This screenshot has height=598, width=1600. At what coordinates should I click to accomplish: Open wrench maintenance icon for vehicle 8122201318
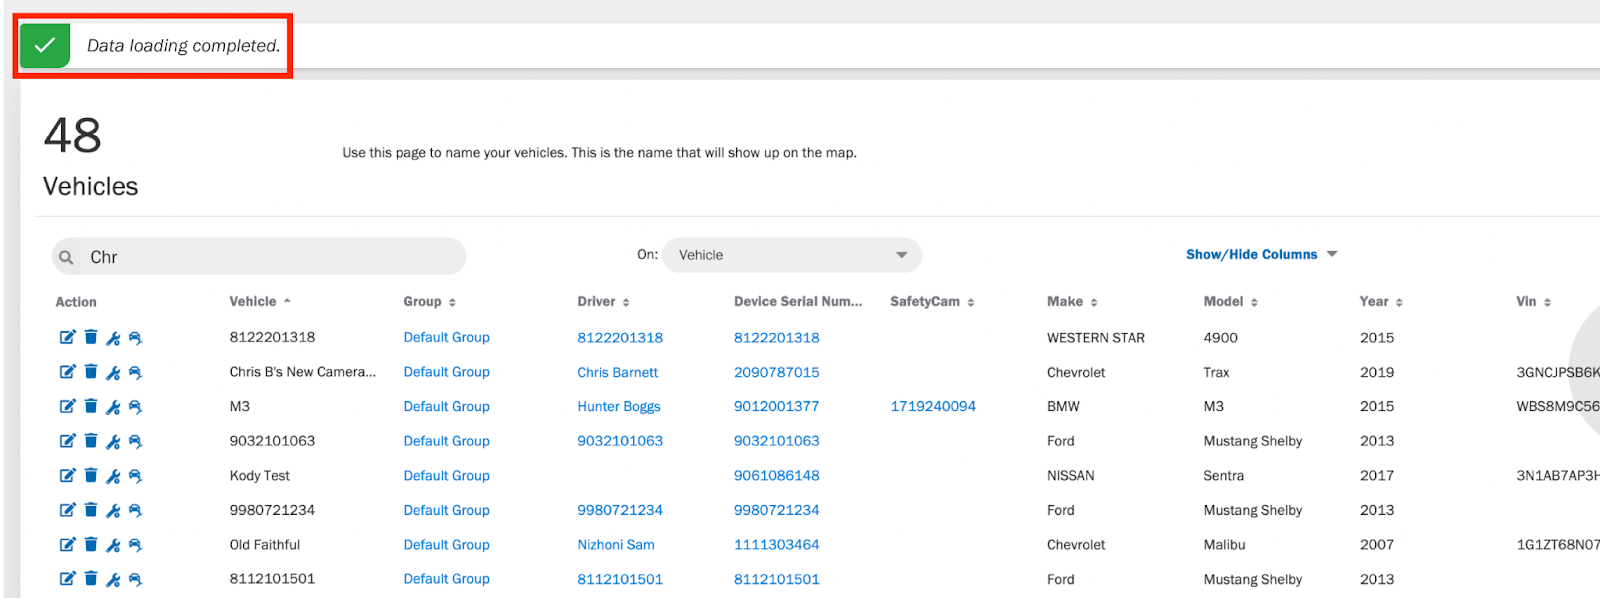(113, 338)
